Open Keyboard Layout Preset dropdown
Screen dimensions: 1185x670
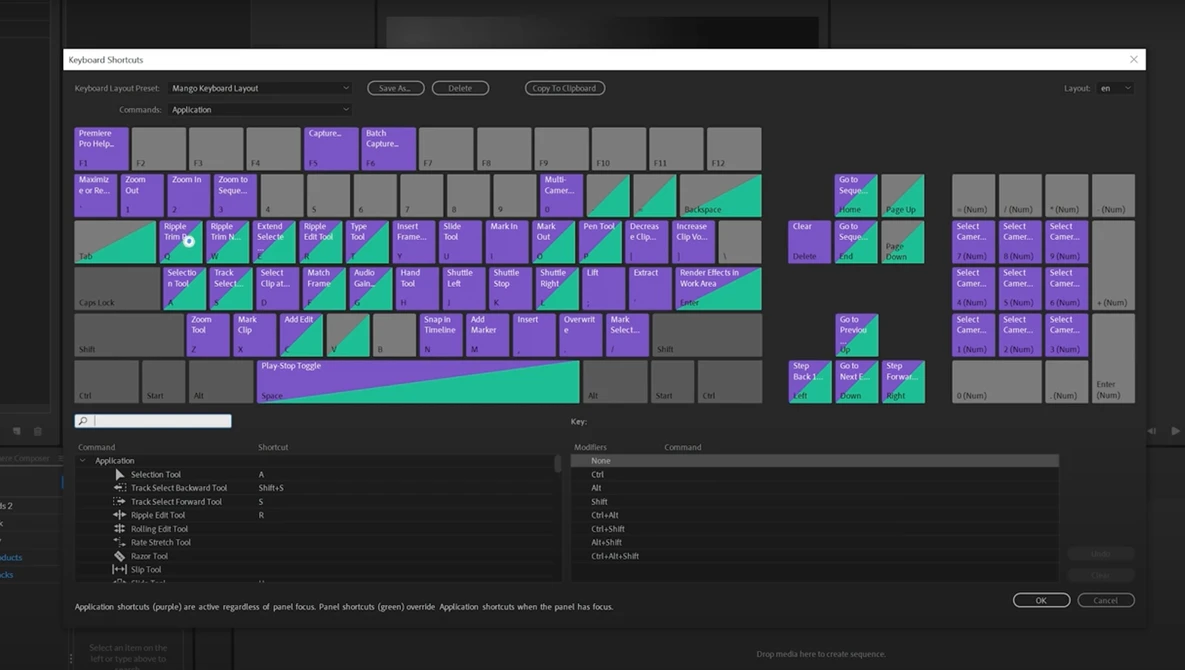click(260, 88)
